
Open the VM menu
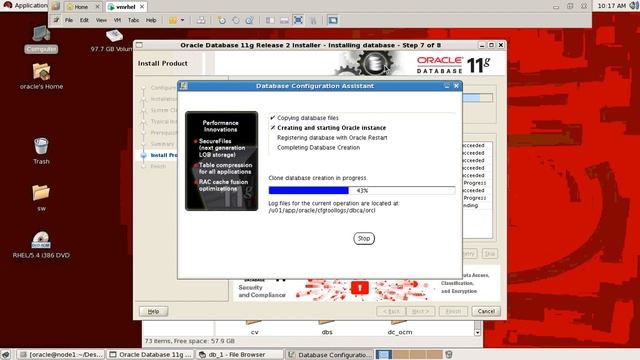[117, 20]
